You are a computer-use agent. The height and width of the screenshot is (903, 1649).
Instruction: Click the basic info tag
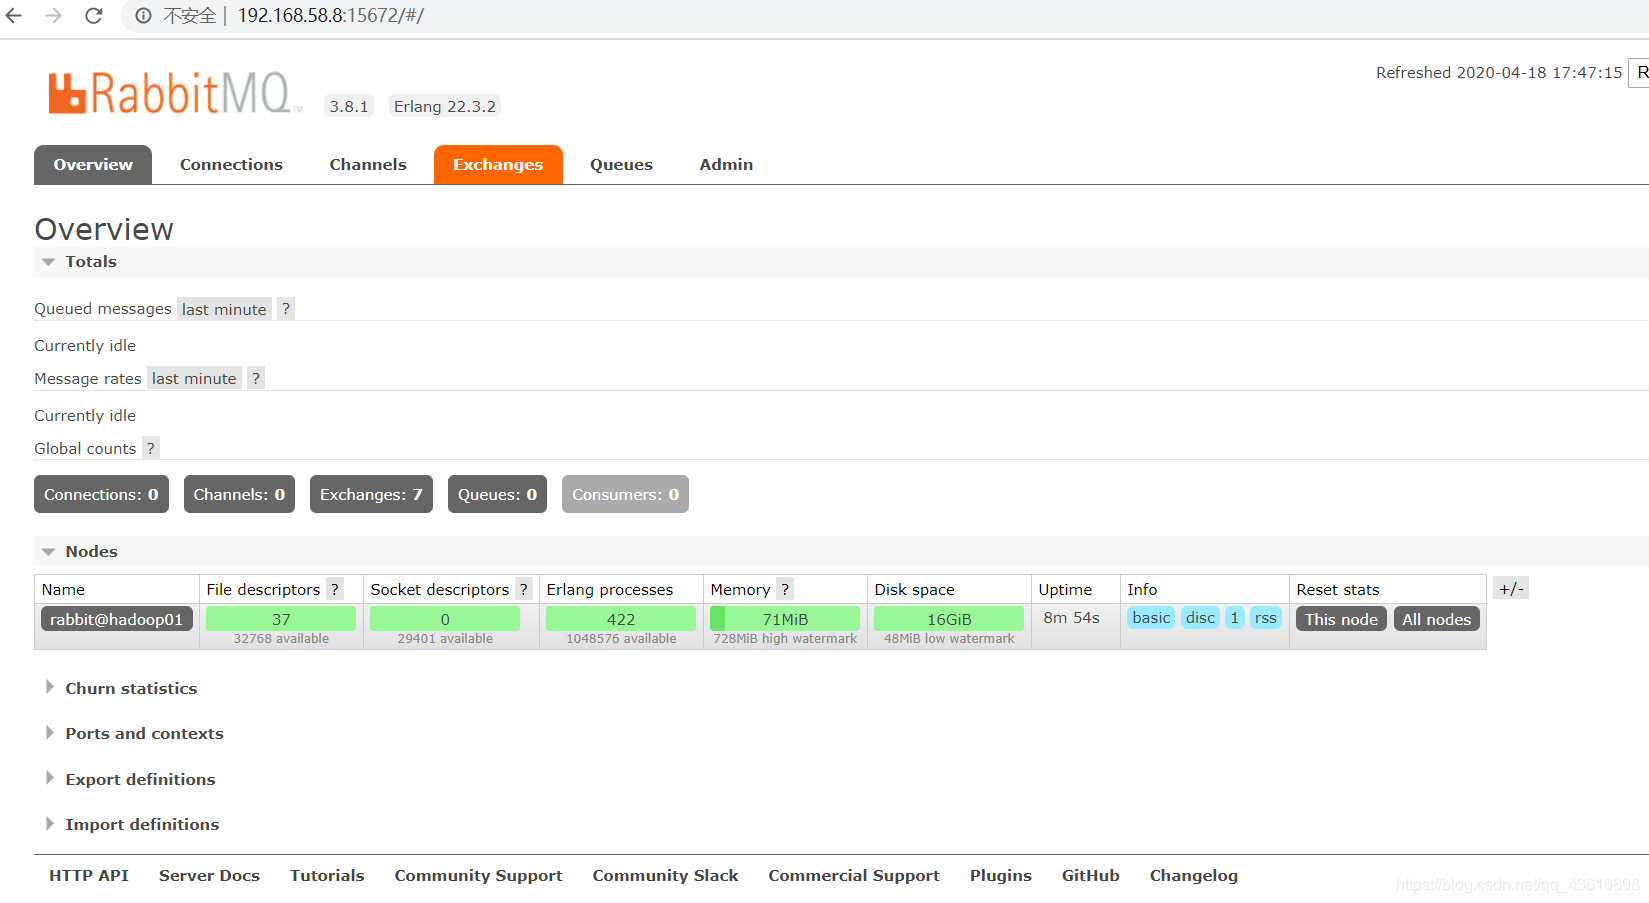point(1151,618)
